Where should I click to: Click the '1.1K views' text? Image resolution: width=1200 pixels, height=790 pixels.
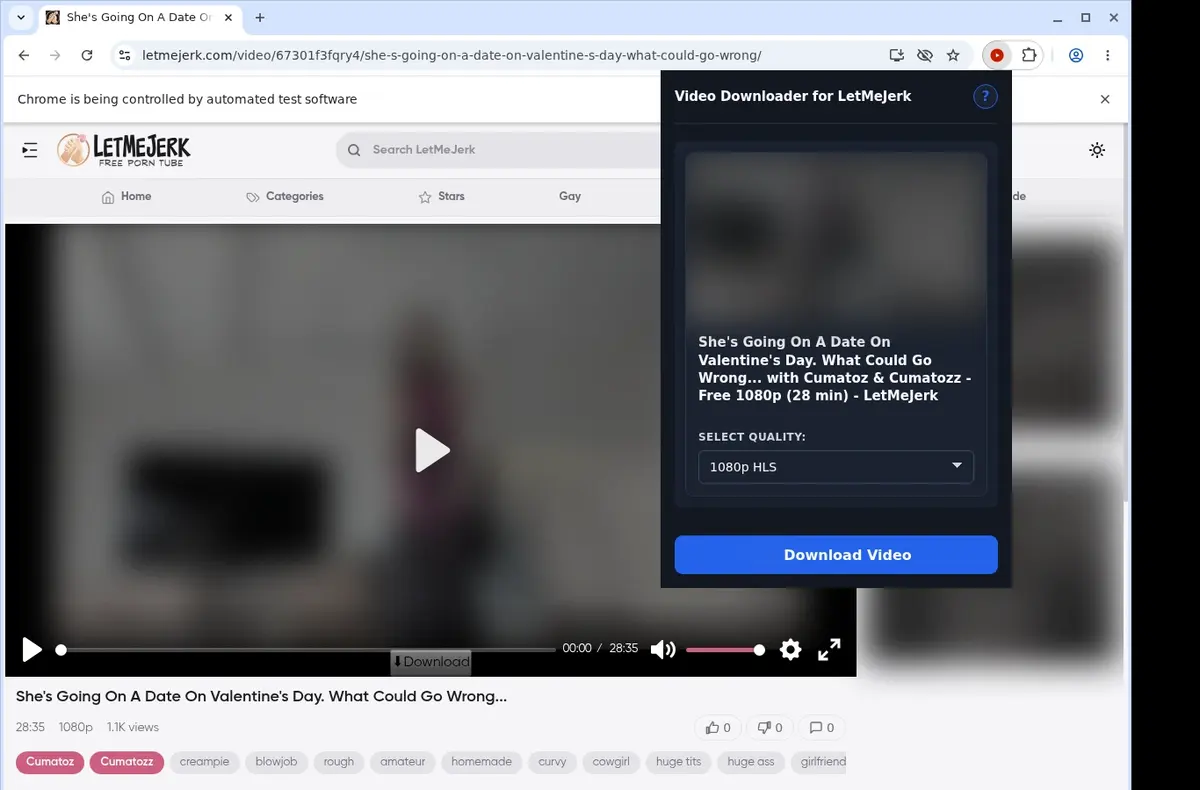point(133,727)
